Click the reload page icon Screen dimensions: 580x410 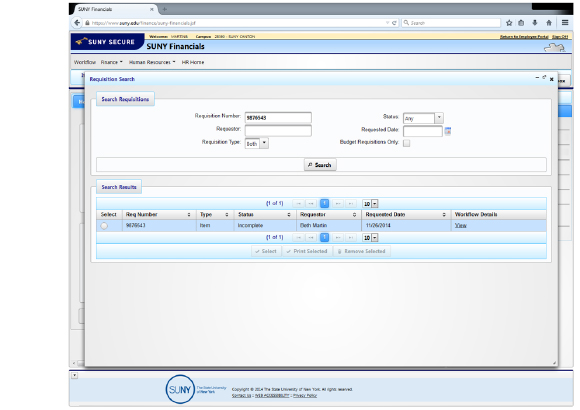(394, 23)
